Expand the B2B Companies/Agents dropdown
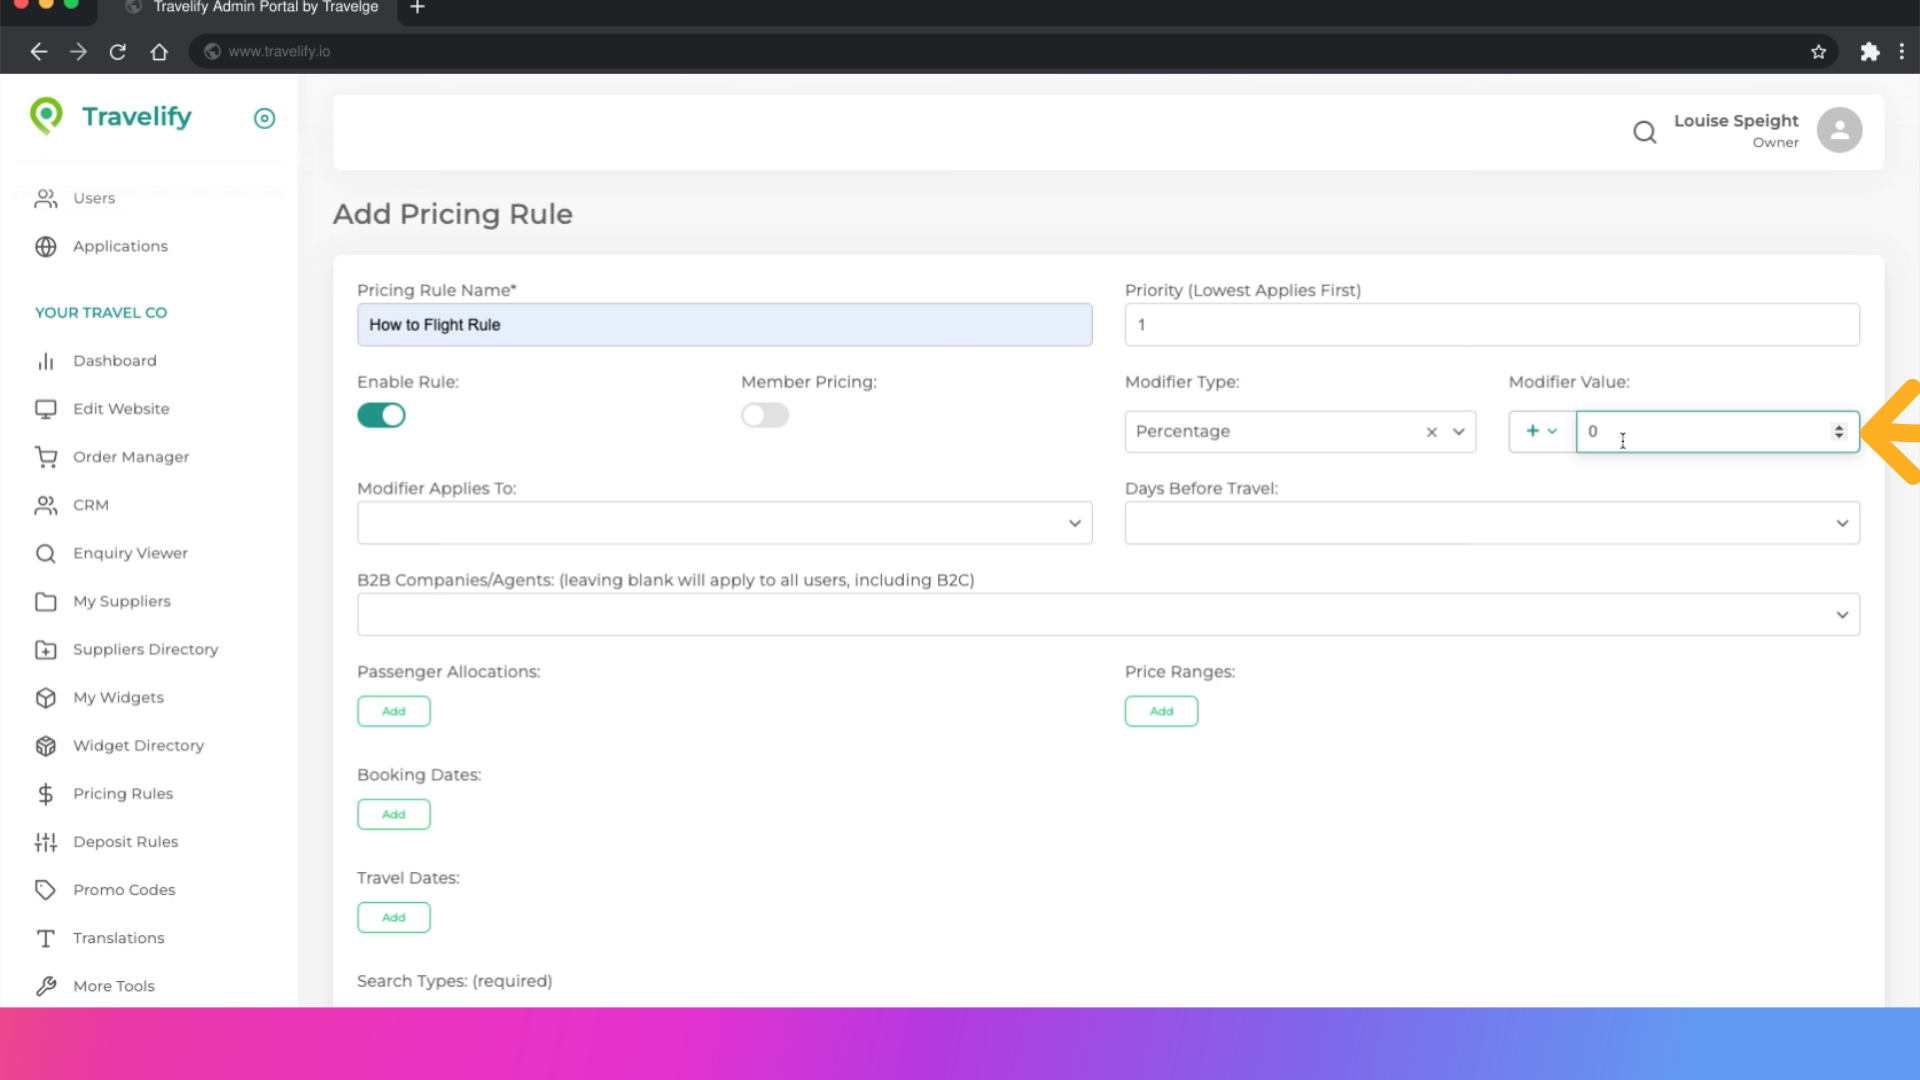 tap(1107, 615)
